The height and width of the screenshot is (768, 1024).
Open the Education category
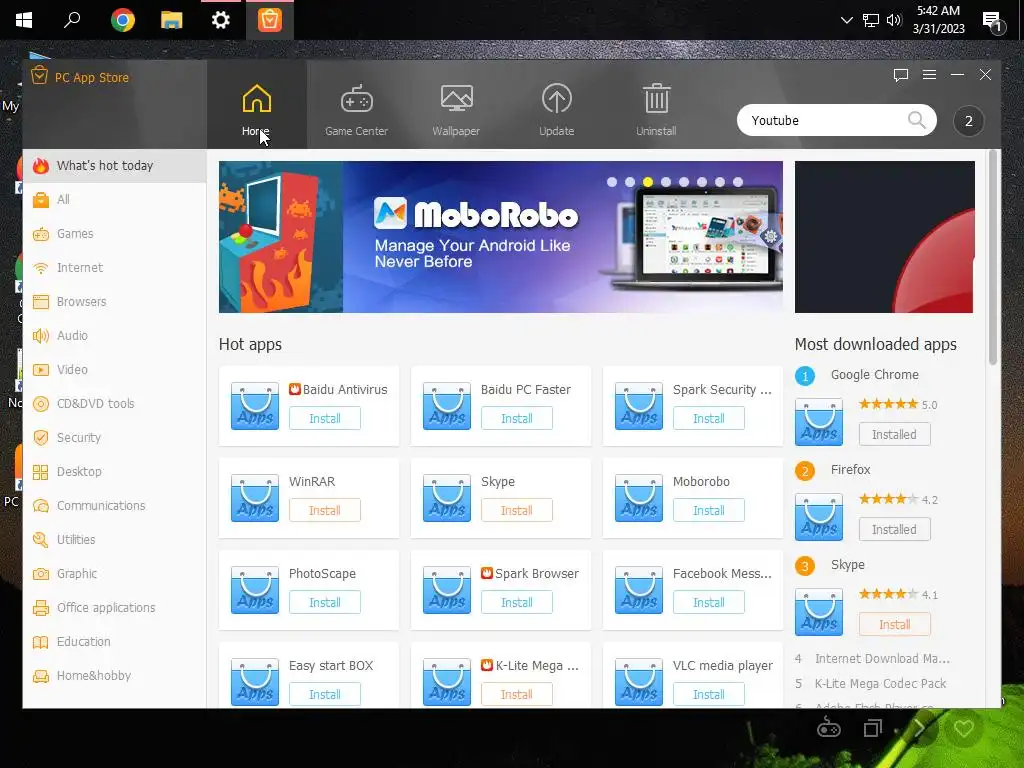pyautogui.click(x=115, y=641)
